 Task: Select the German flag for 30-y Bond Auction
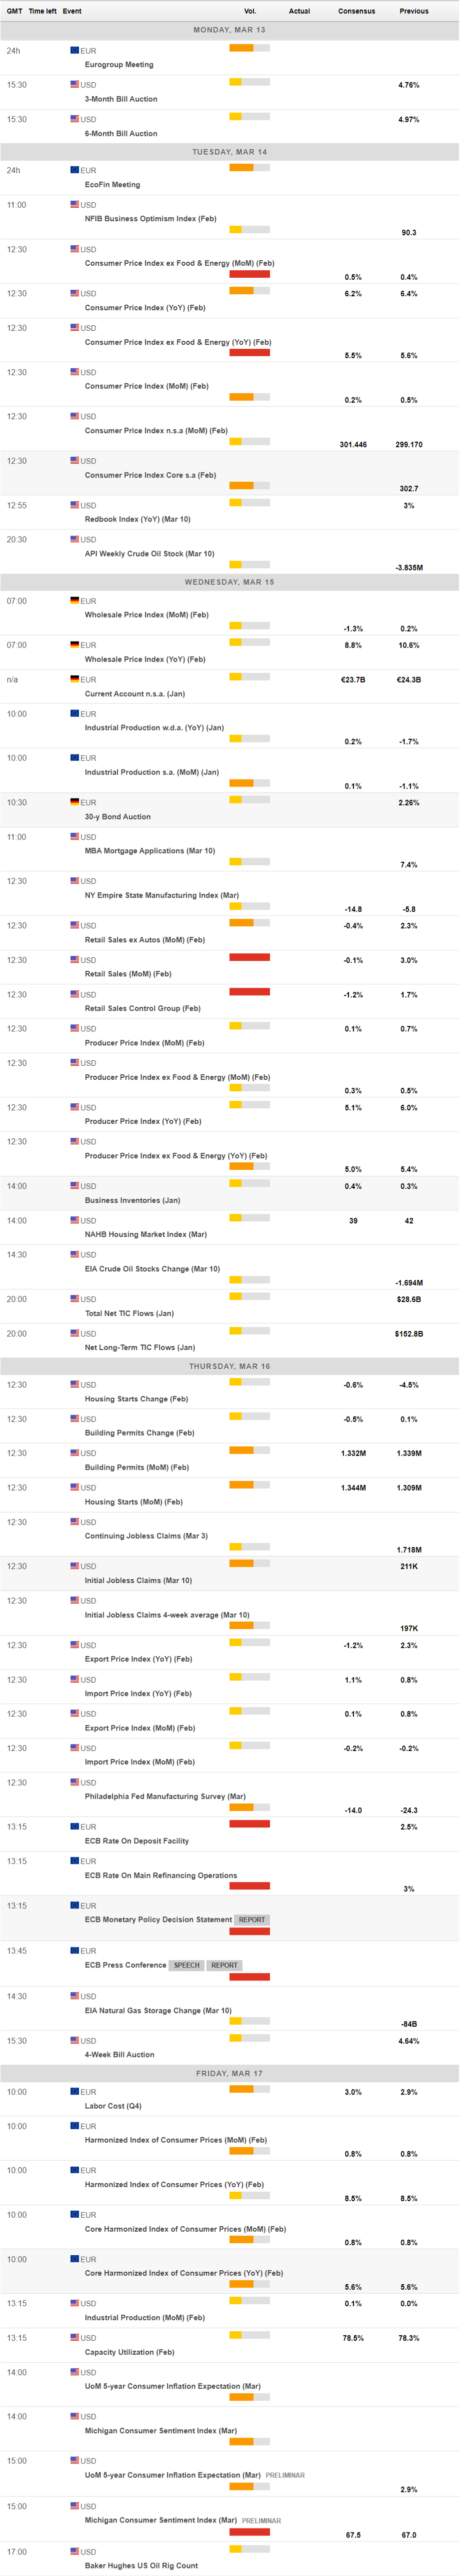(x=75, y=802)
